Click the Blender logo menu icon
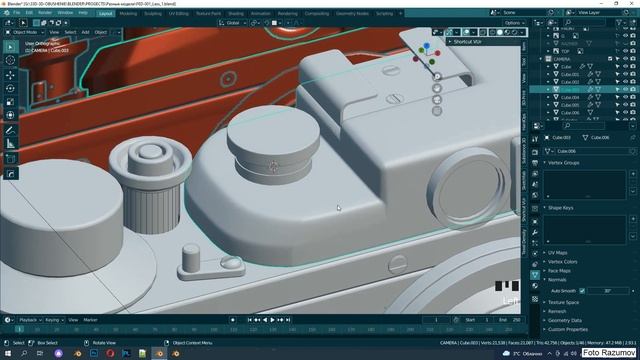The height and width of the screenshot is (360, 640). click(7, 13)
